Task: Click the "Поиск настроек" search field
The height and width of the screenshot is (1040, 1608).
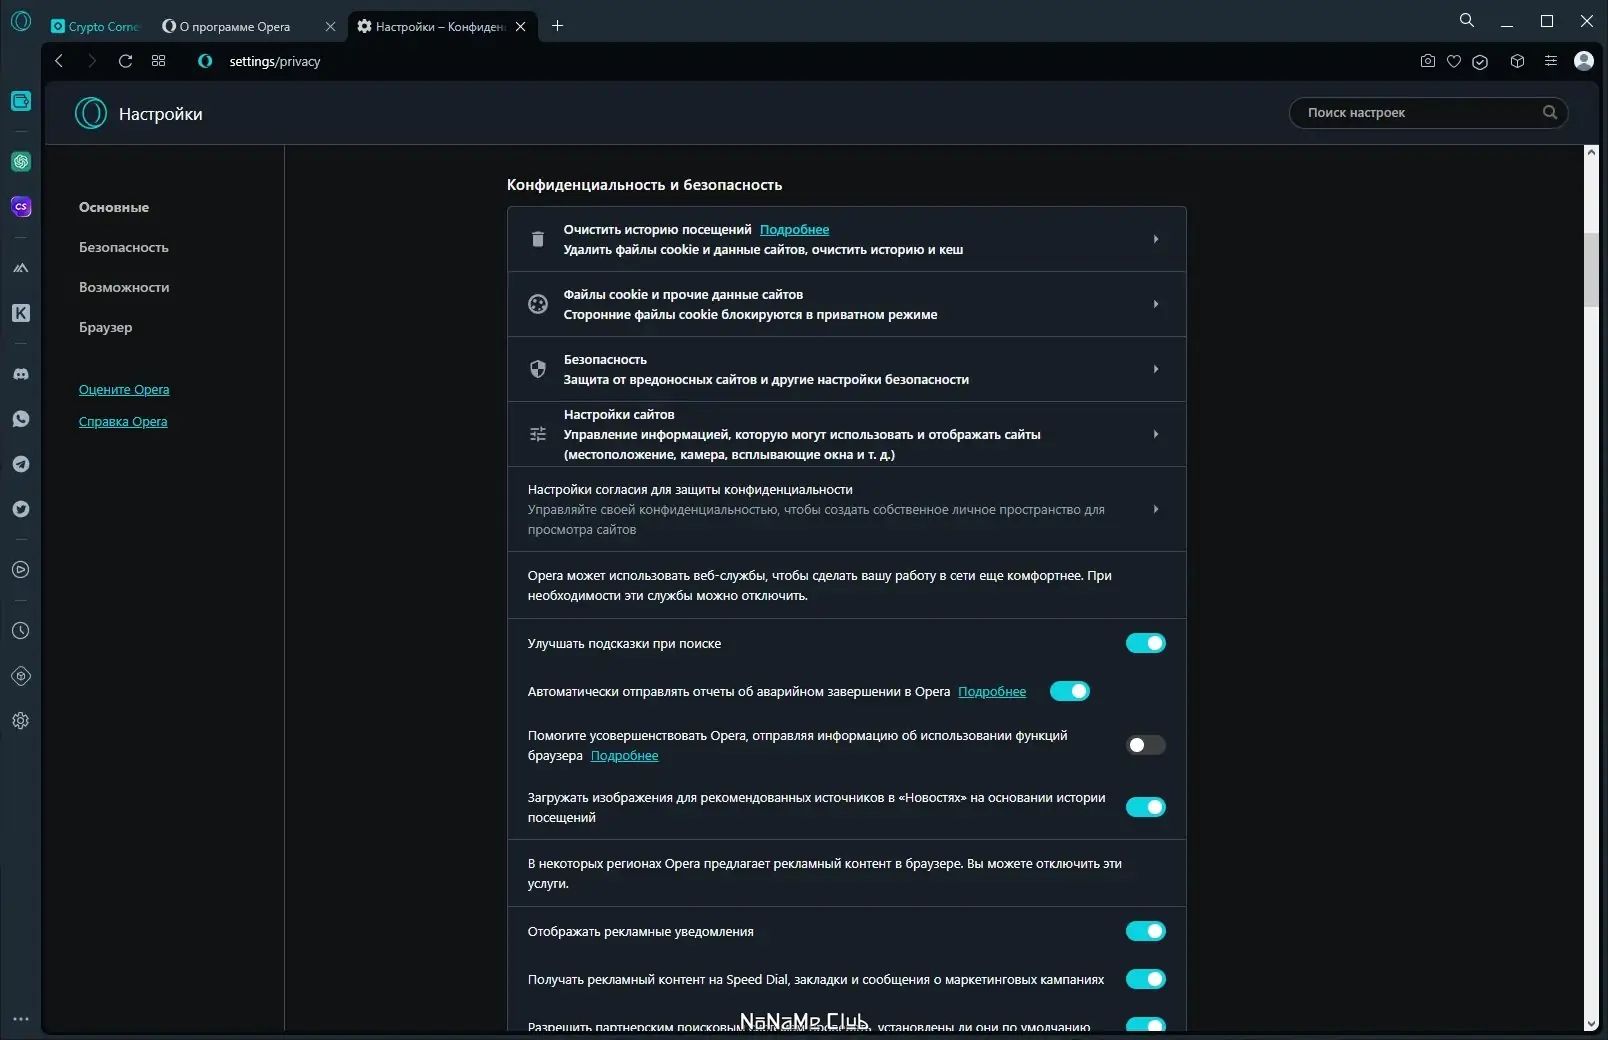Action: (1420, 113)
